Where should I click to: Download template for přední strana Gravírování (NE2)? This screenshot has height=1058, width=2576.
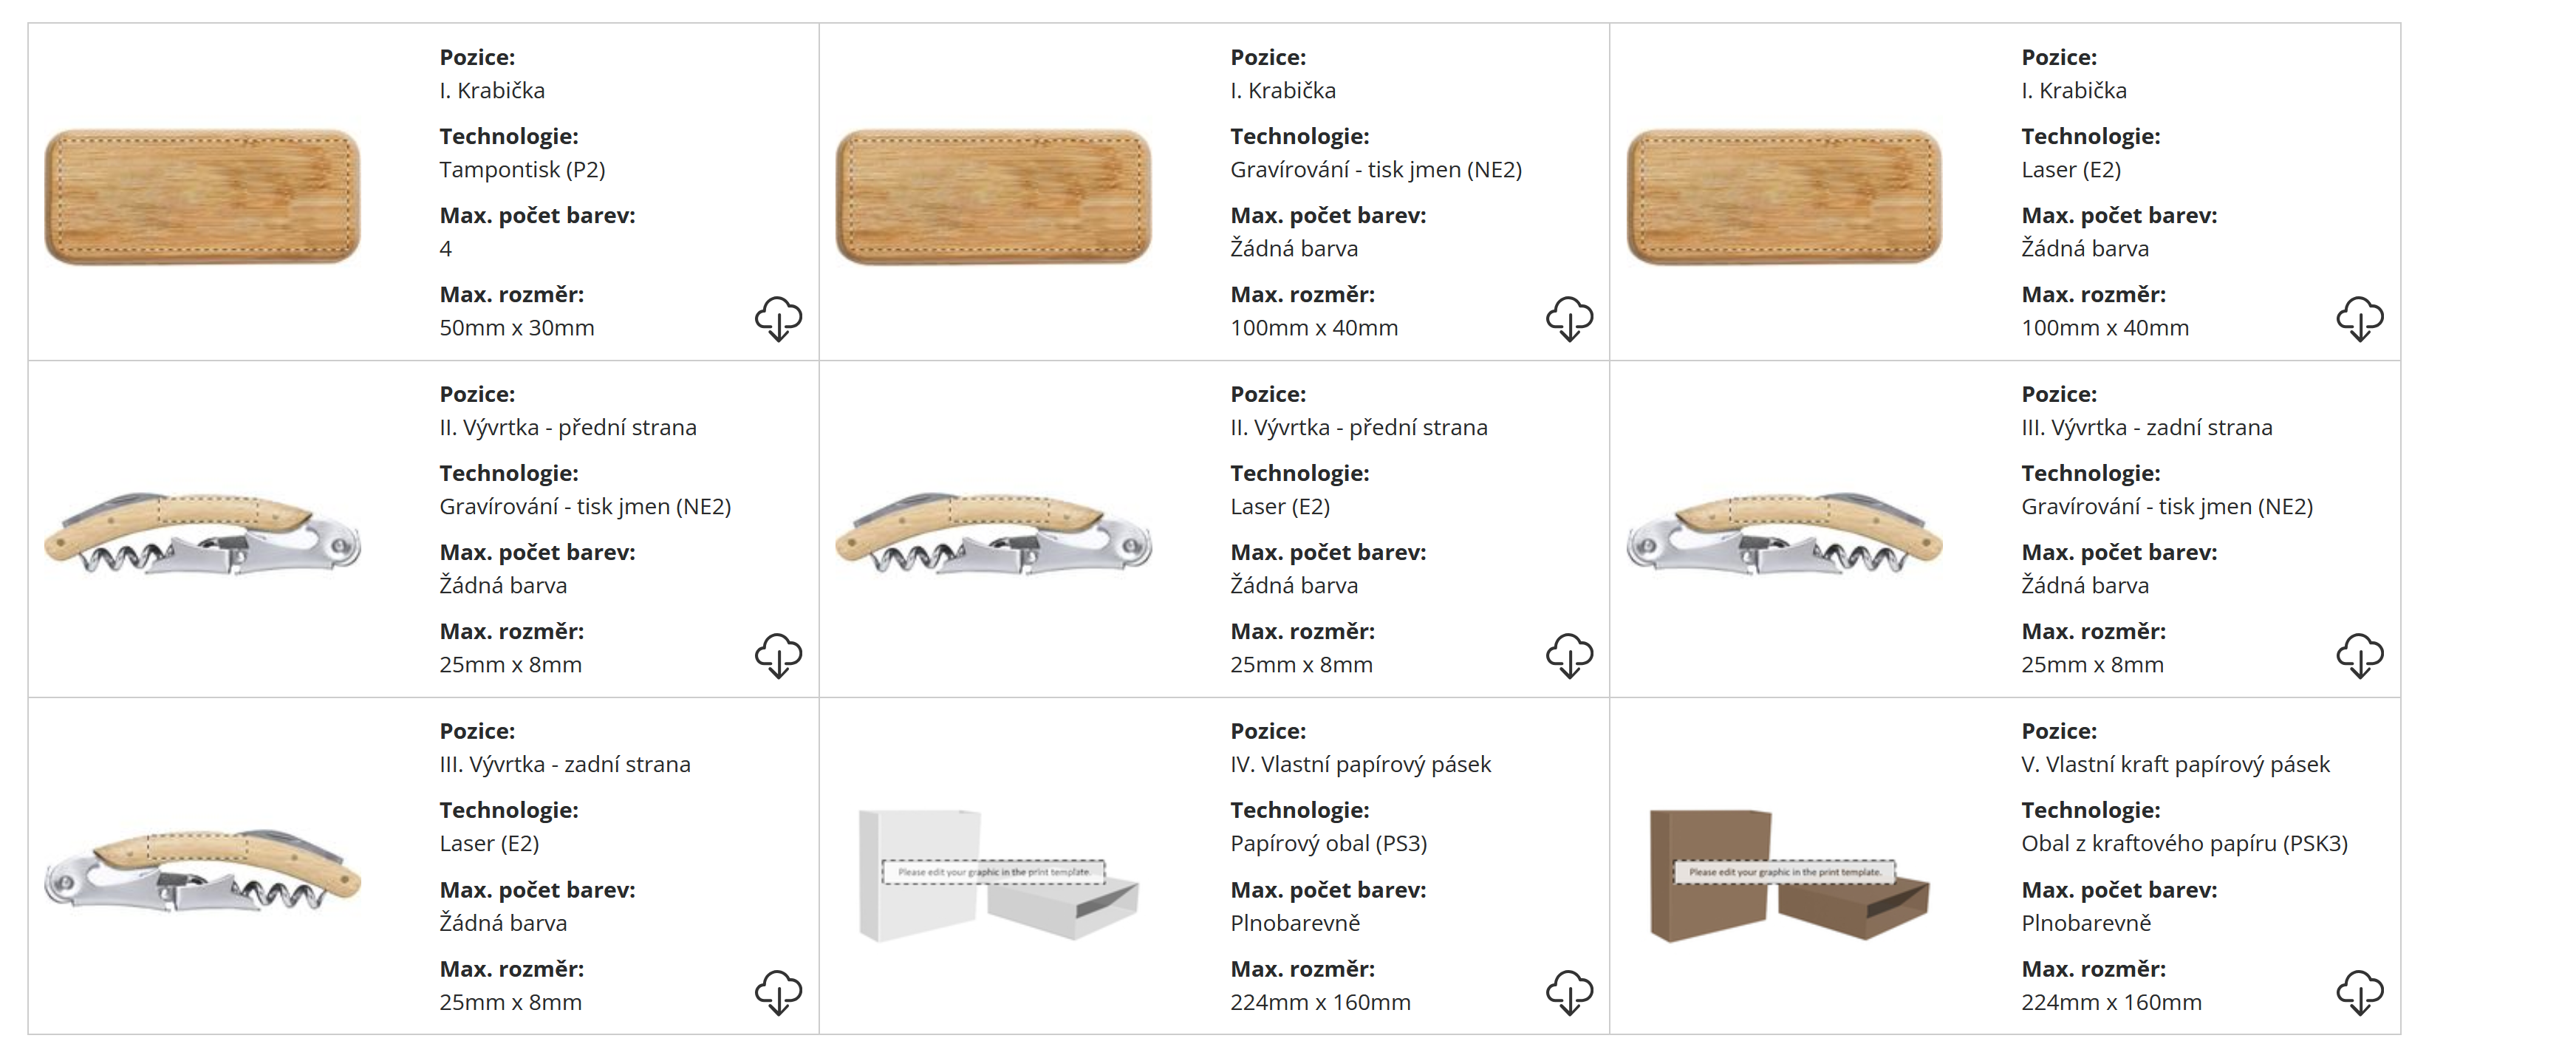coord(778,655)
